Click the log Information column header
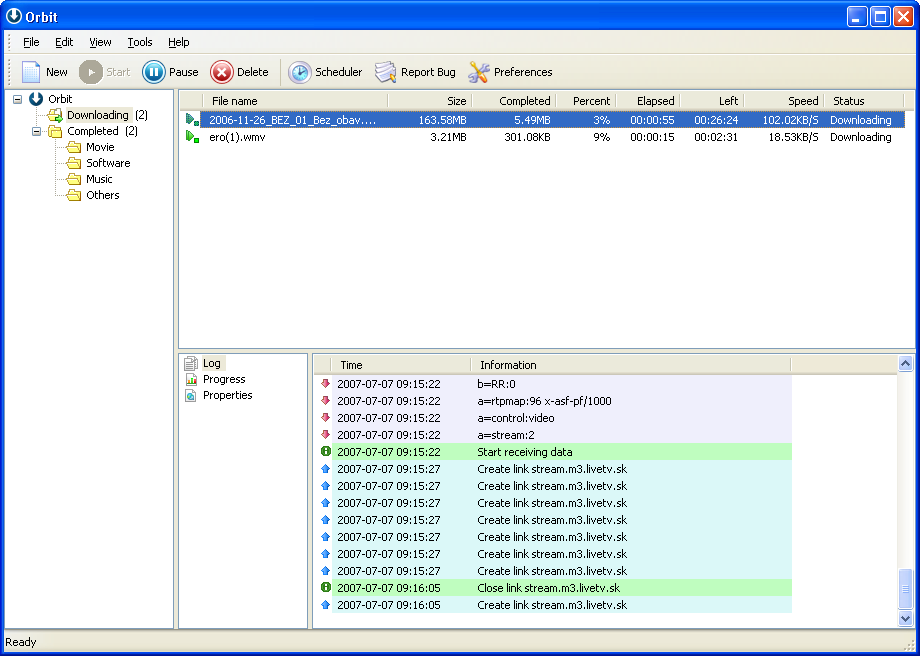Image resolution: width=920 pixels, height=656 pixels. point(631,365)
